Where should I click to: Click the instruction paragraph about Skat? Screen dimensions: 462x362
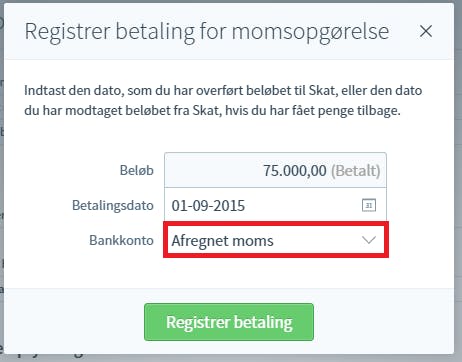(x=223, y=100)
